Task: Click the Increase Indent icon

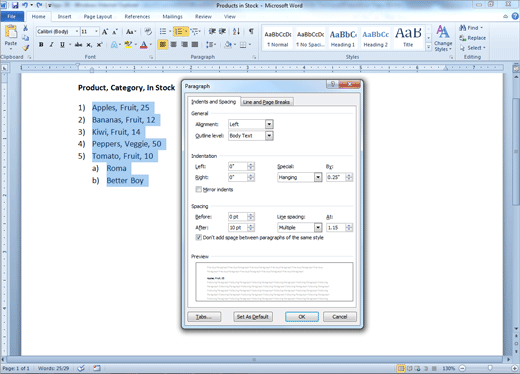Action: pyautogui.click(x=222, y=31)
